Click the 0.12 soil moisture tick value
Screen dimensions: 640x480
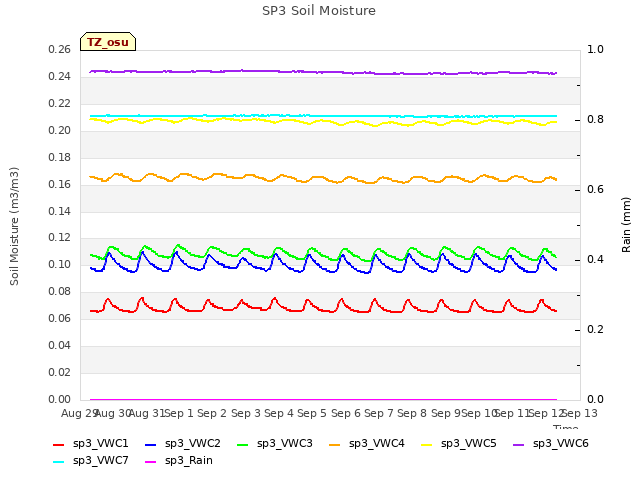click(x=60, y=238)
